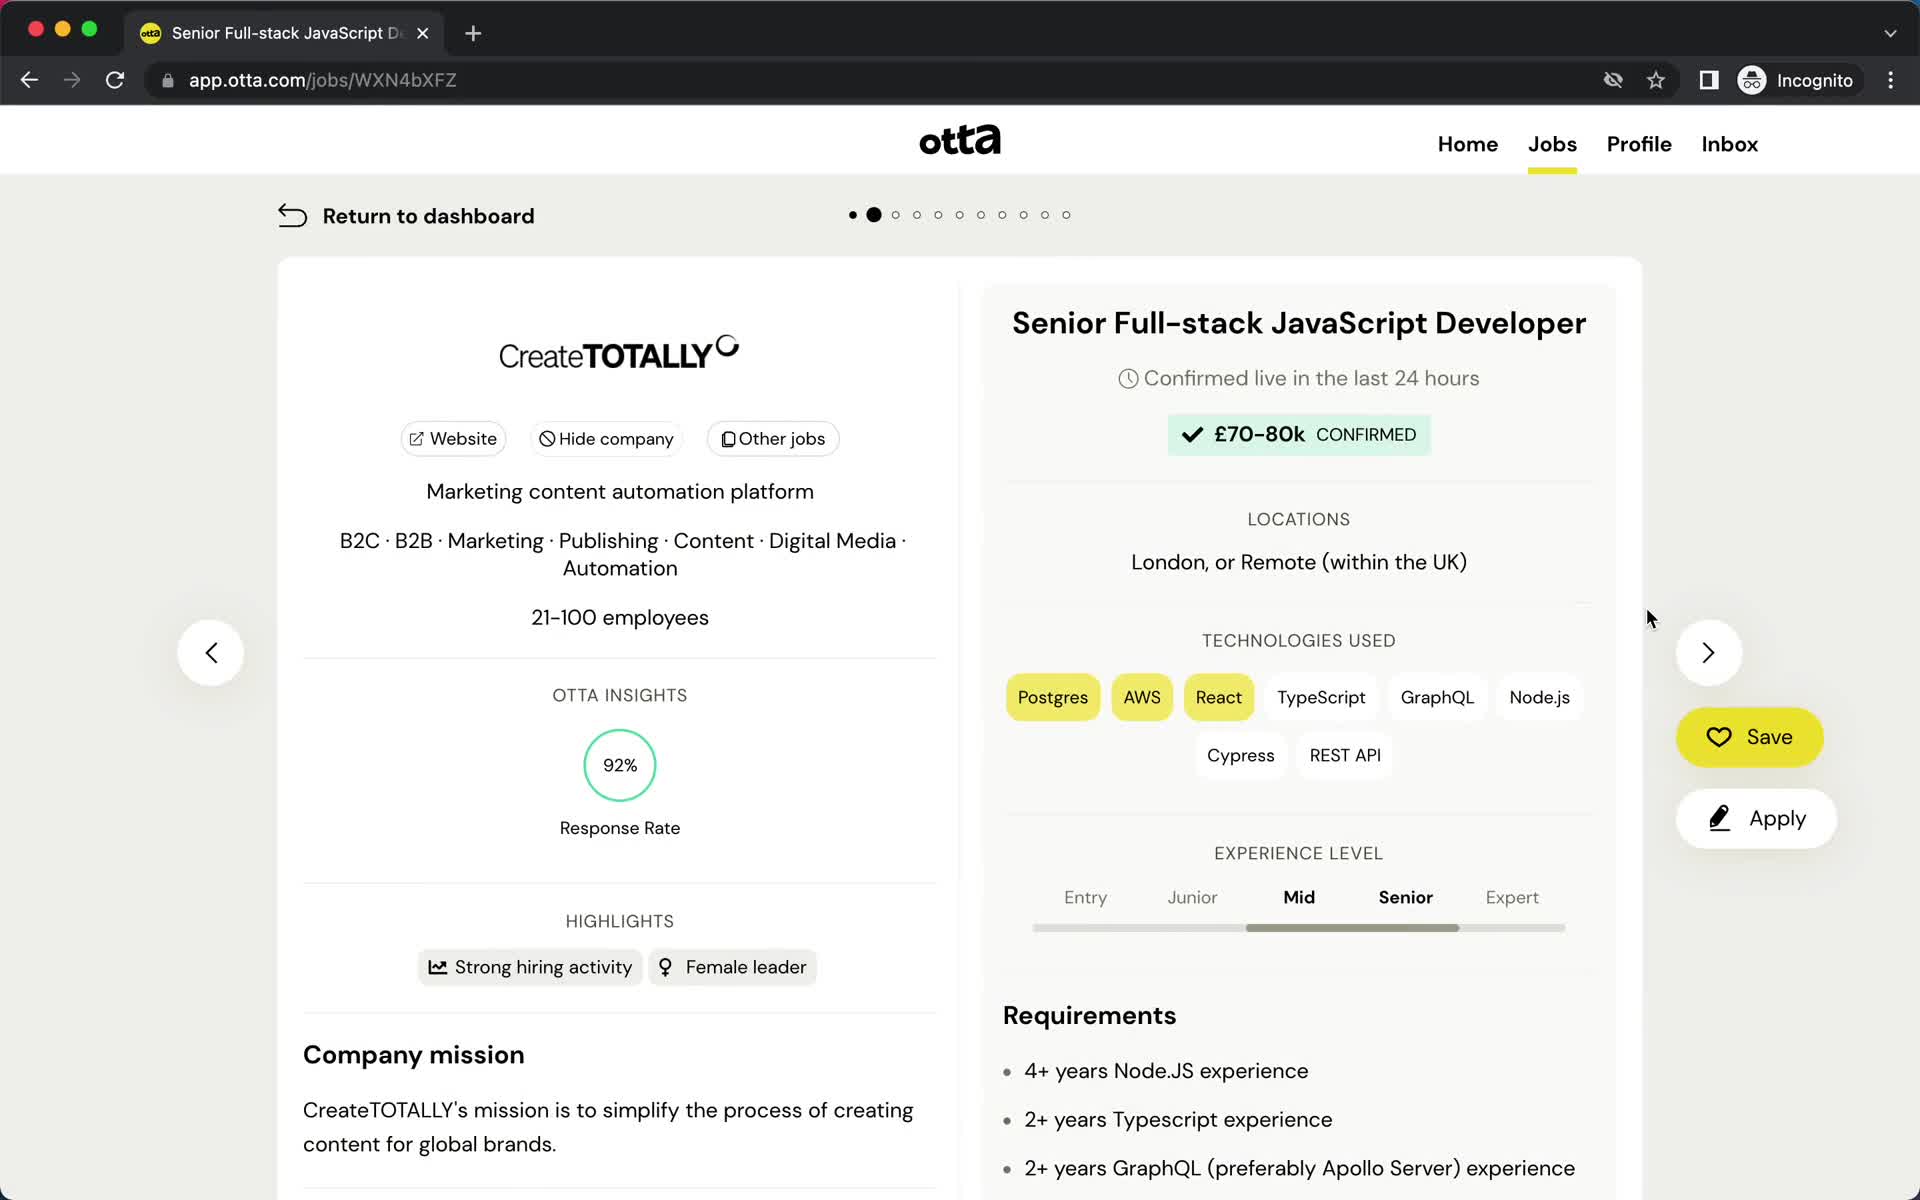Click the Company mission heading

point(413,1055)
